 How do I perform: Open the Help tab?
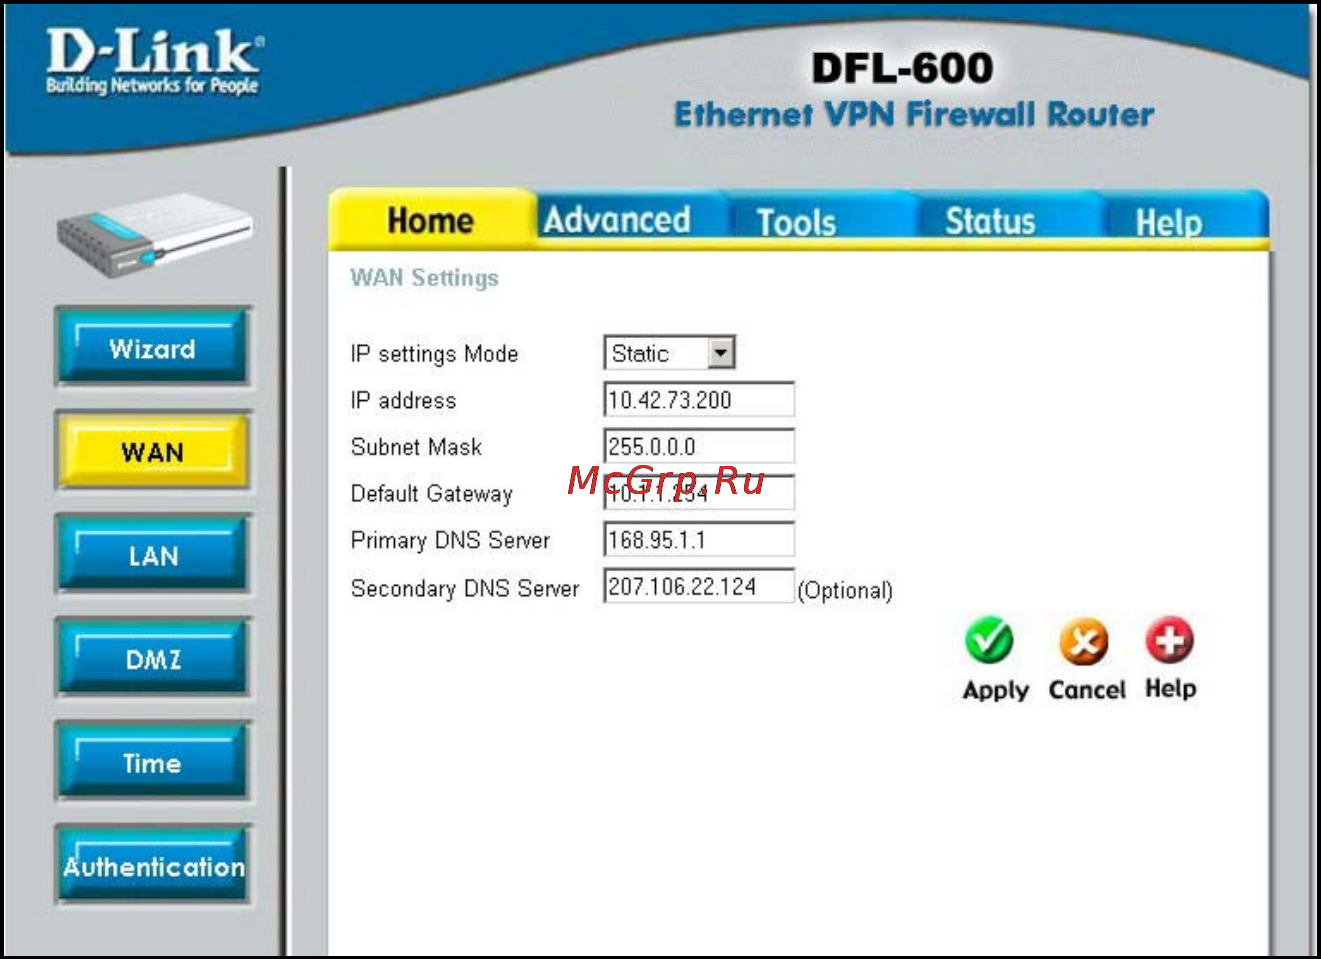coord(1168,222)
